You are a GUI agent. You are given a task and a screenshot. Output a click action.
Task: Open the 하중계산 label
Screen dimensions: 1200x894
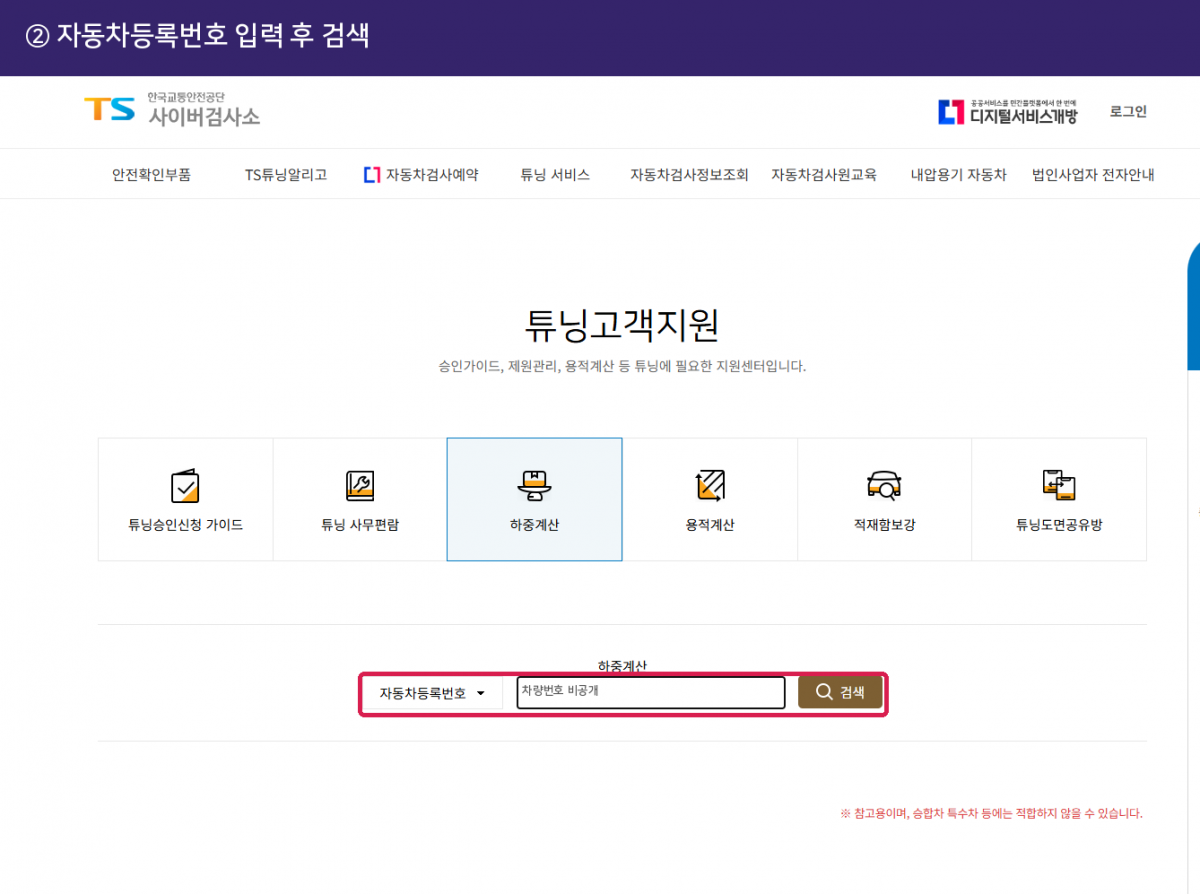click(534, 525)
